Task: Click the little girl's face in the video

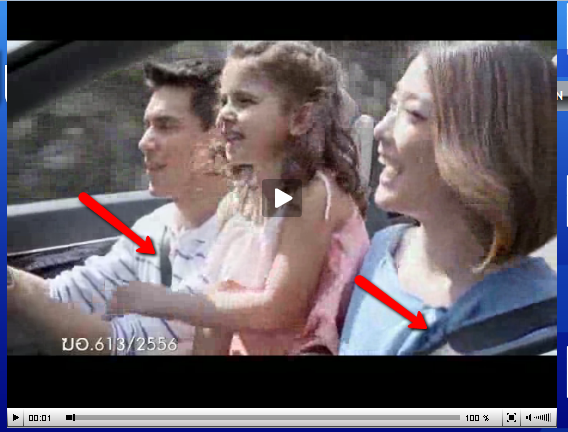Action: coord(250,119)
